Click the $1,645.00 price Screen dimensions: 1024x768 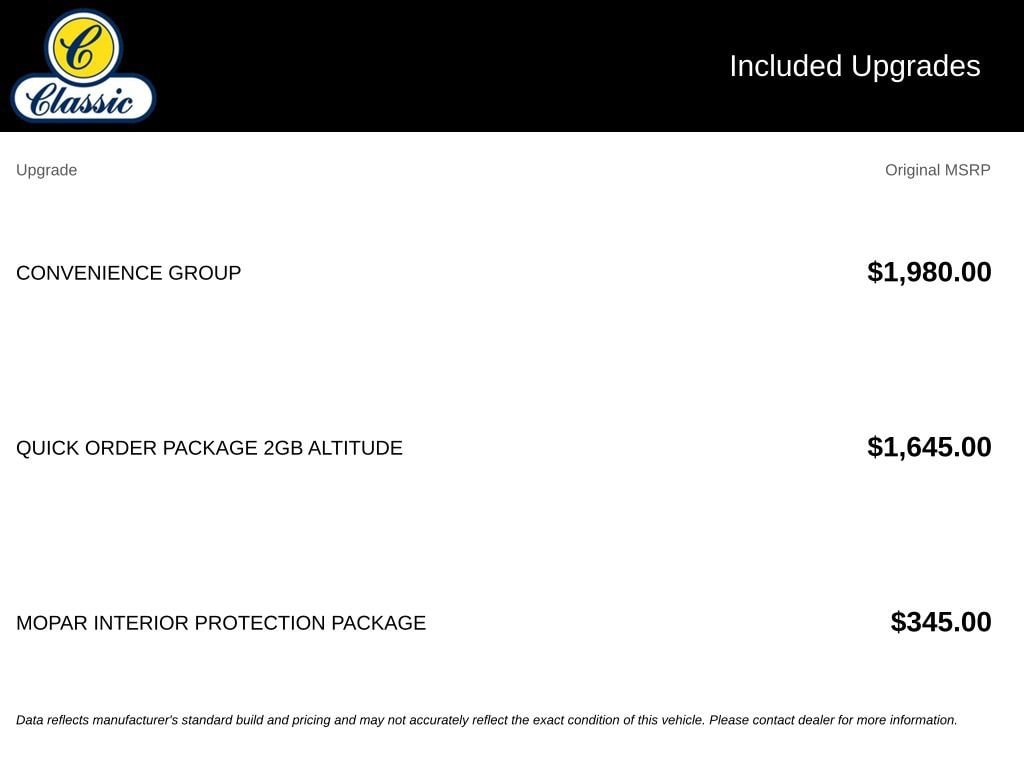(929, 447)
